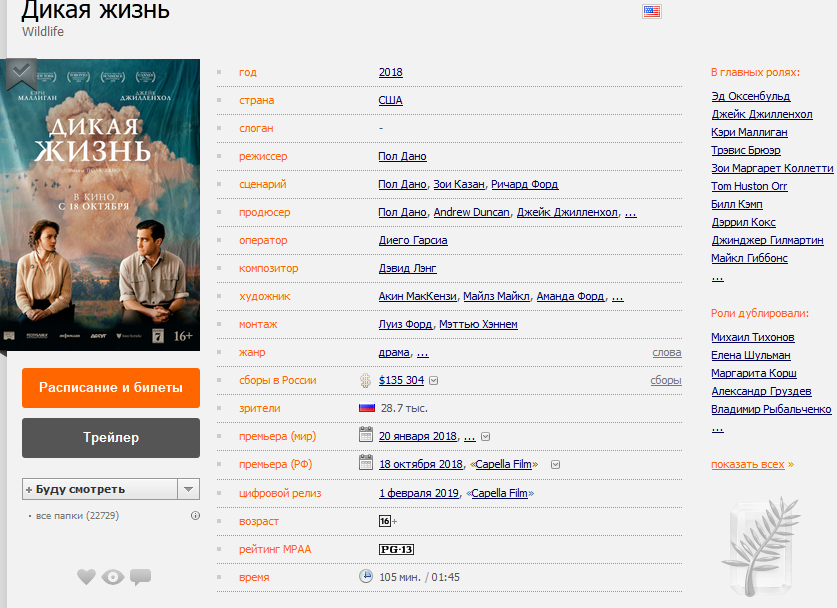This screenshot has height=608, width=837.
Task: Click the info icon next to all folders
Action: [x=195, y=516]
